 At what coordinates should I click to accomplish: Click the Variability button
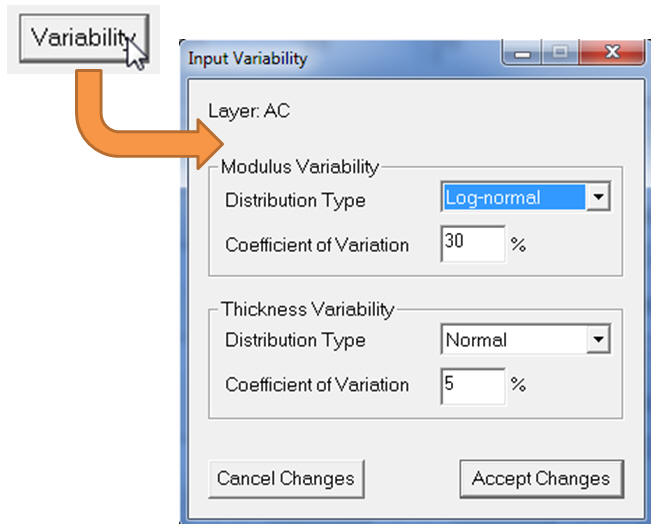coord(83,38)
